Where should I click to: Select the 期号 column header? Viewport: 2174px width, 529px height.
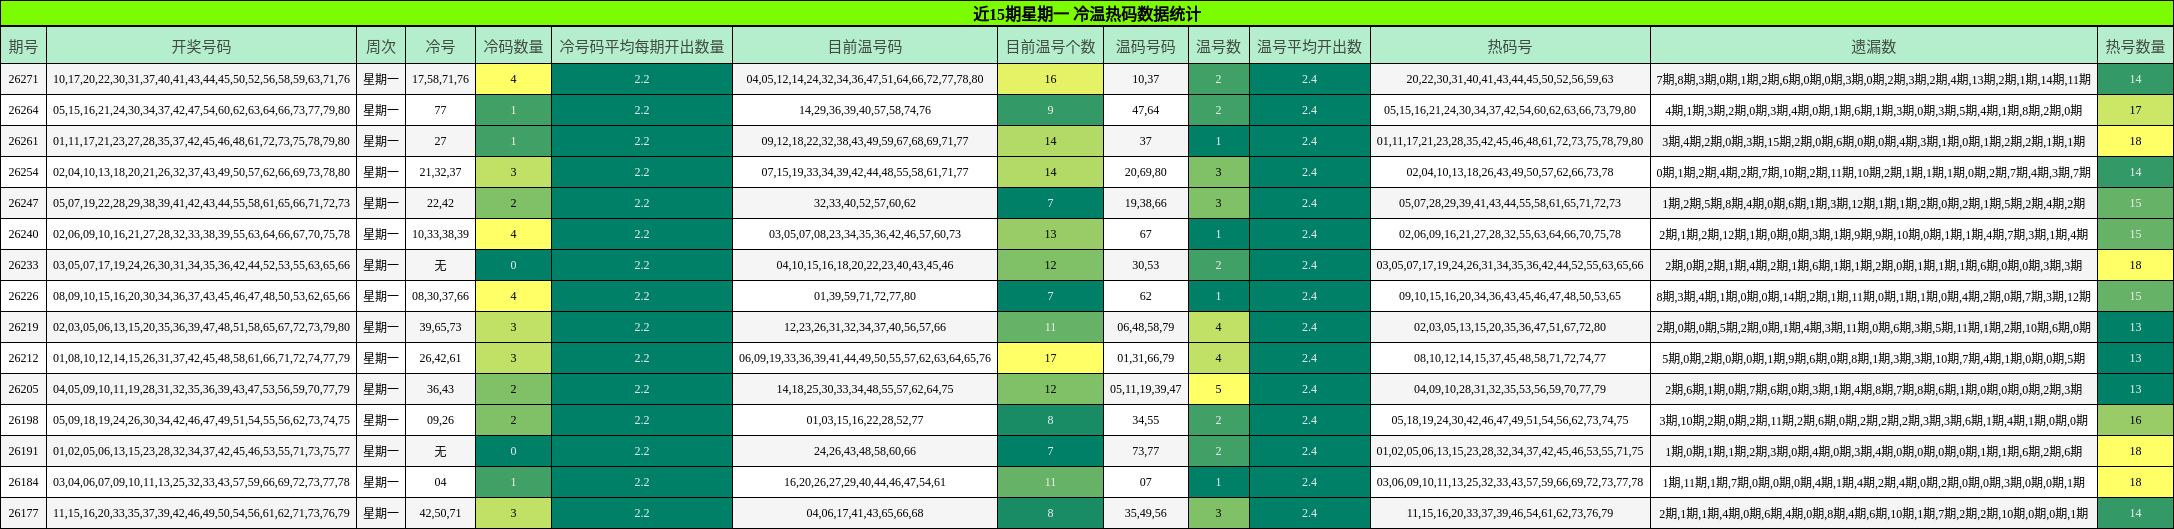coord(23,46)
